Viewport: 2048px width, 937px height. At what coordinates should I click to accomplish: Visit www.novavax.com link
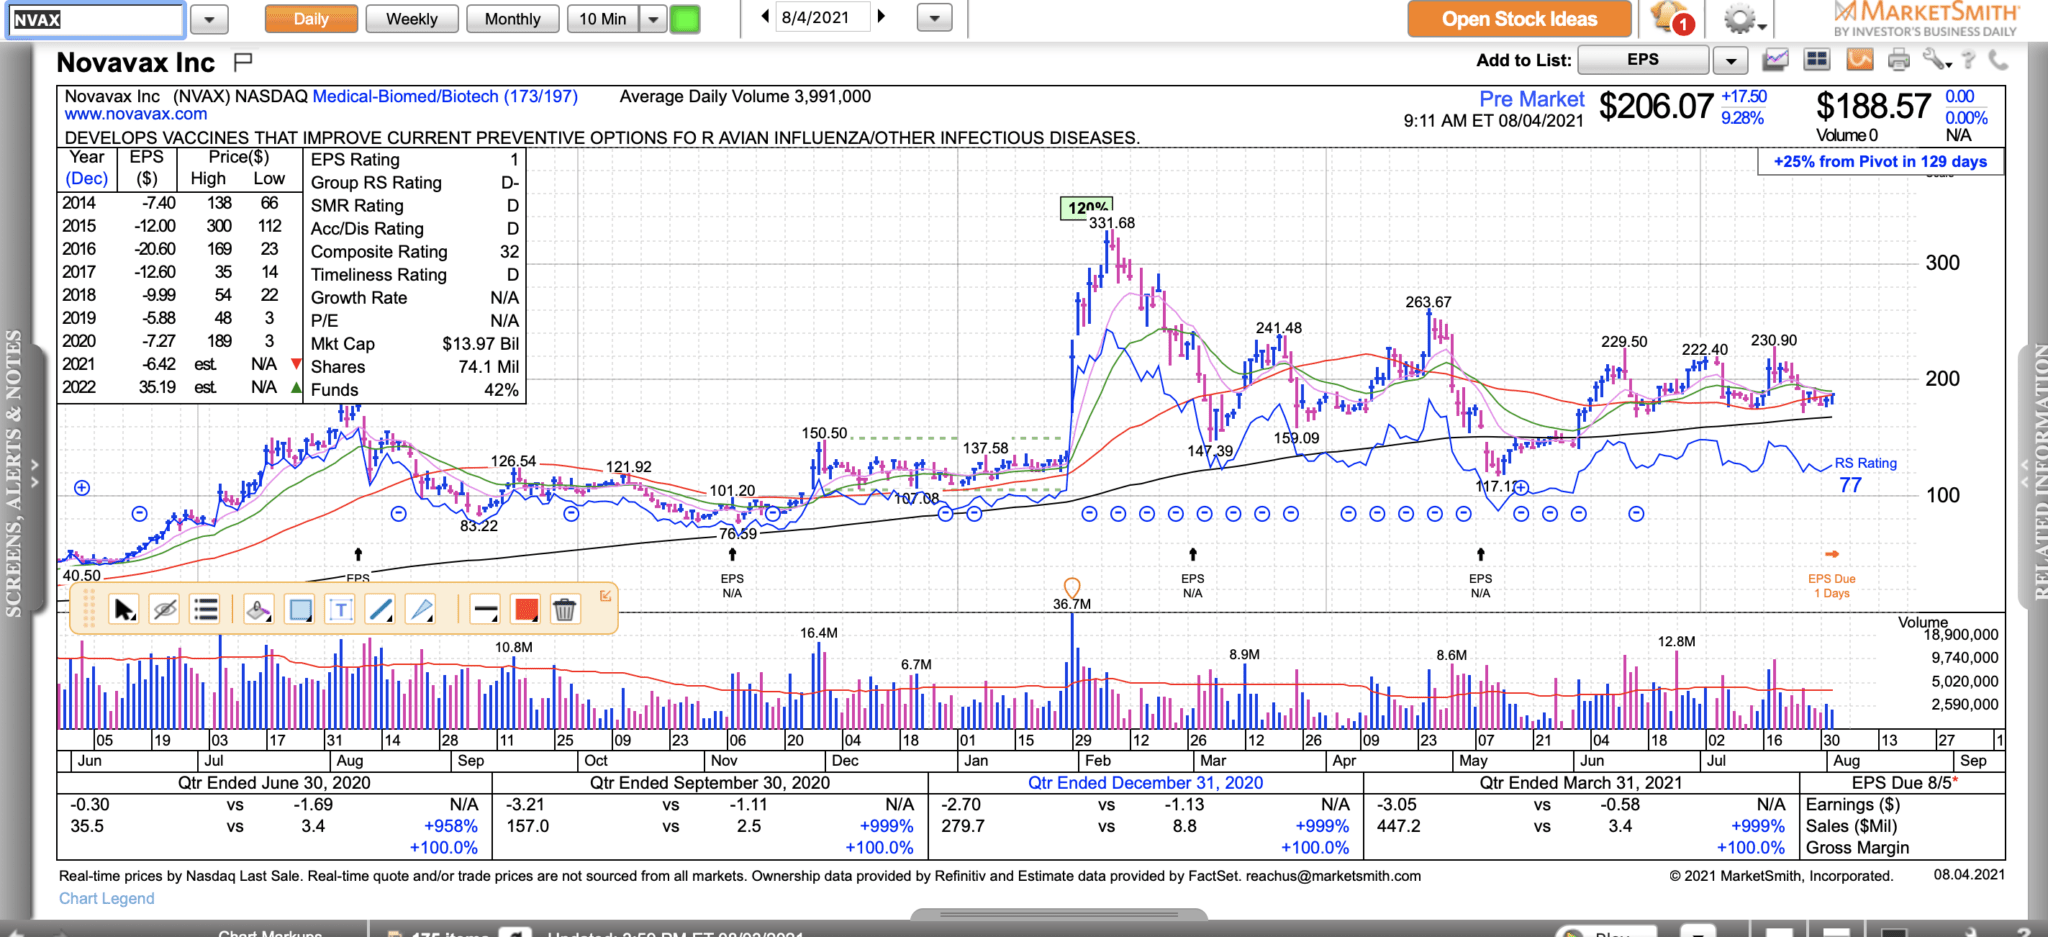pyautogui.click(x=136, y=114)
